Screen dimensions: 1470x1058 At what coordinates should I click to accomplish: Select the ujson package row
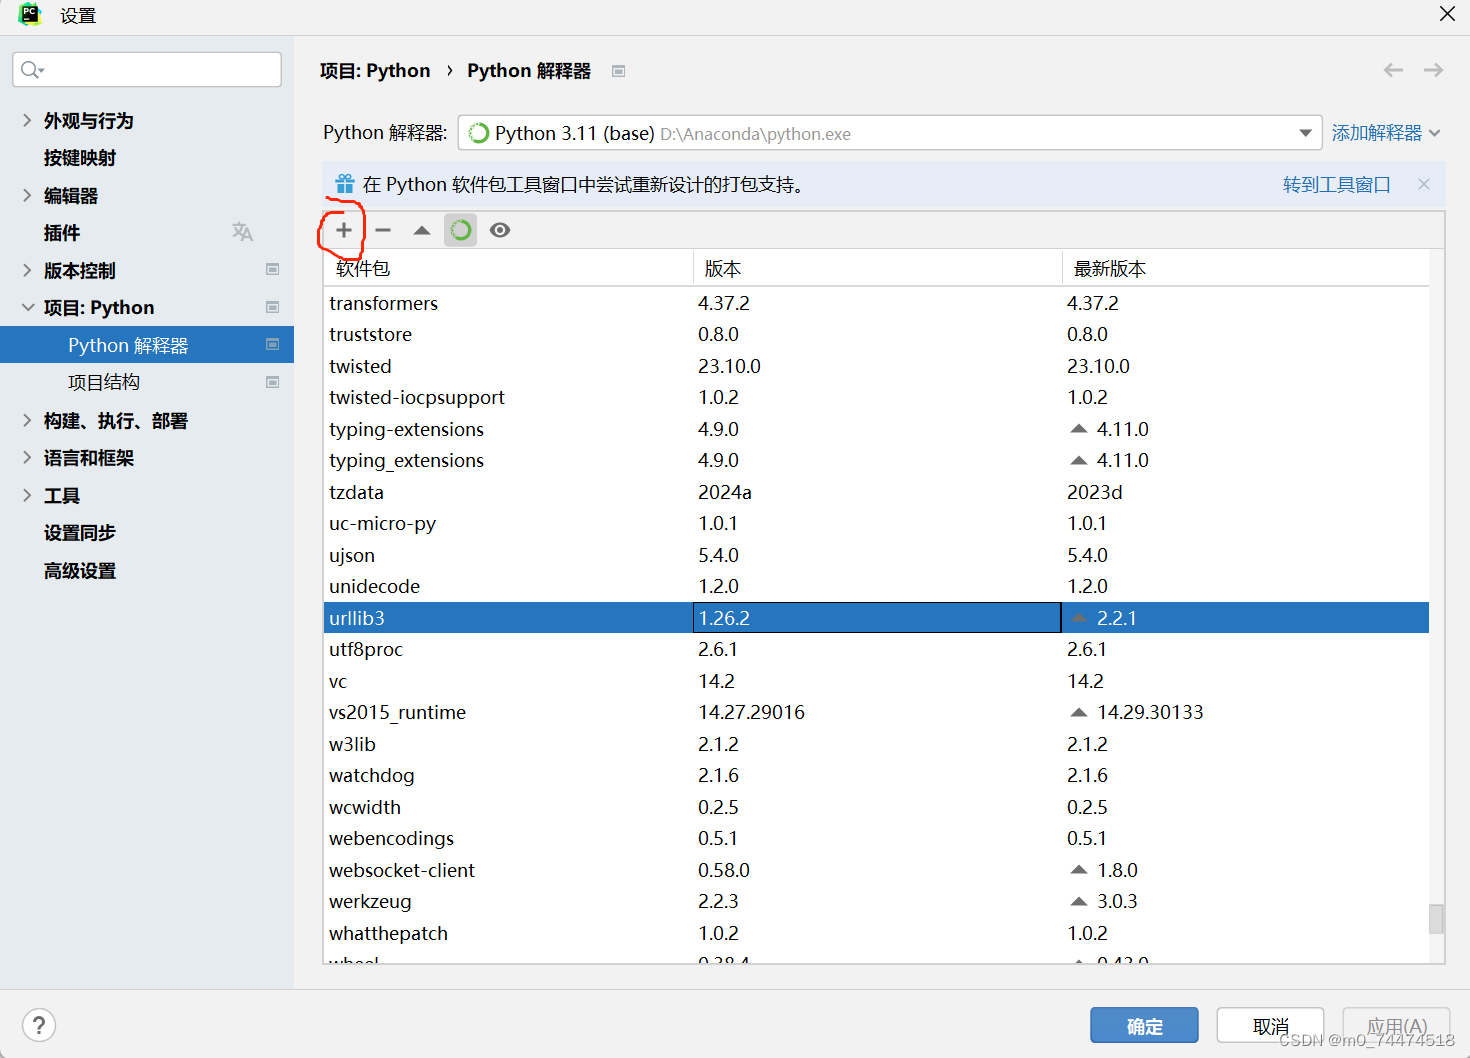click(x=876, y=555)
